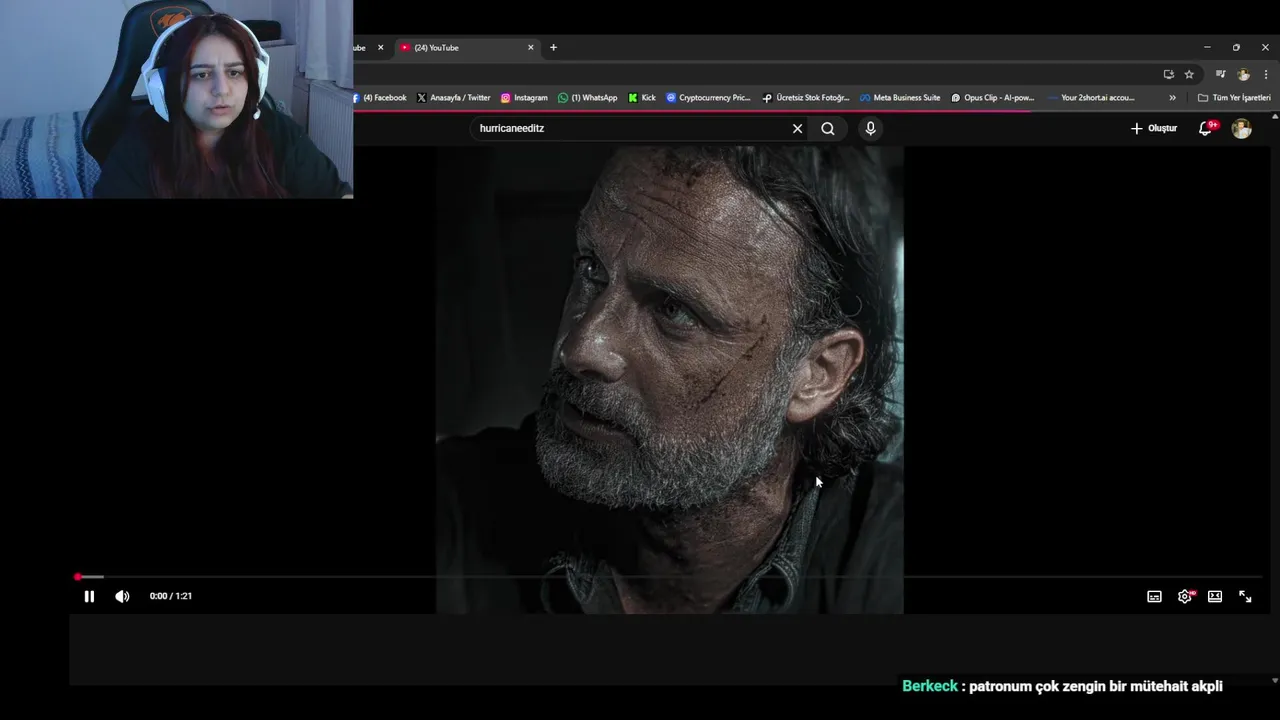
Task: Start voice search with microphone icon
Action: 870,128
